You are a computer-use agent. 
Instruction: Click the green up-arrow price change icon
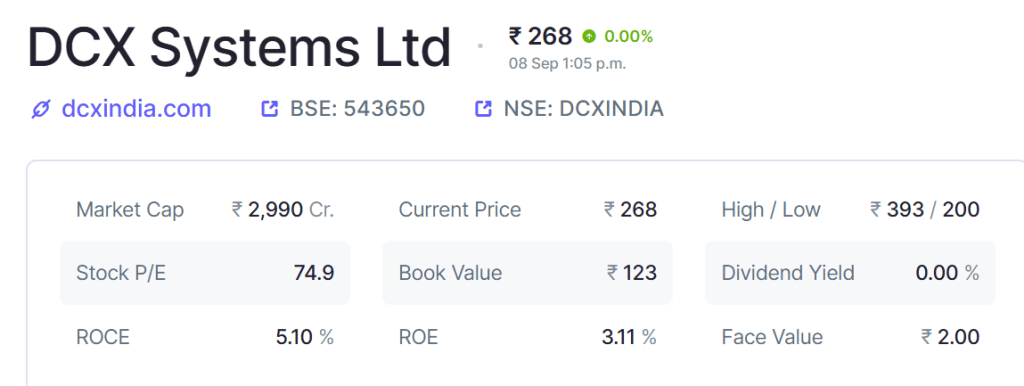click(x=589, y=37)
